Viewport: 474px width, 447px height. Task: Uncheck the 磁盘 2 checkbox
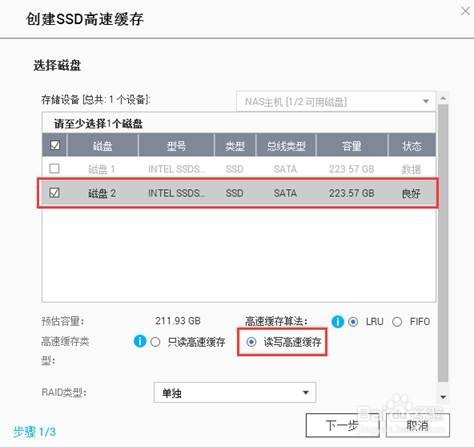tap(54, 193)
